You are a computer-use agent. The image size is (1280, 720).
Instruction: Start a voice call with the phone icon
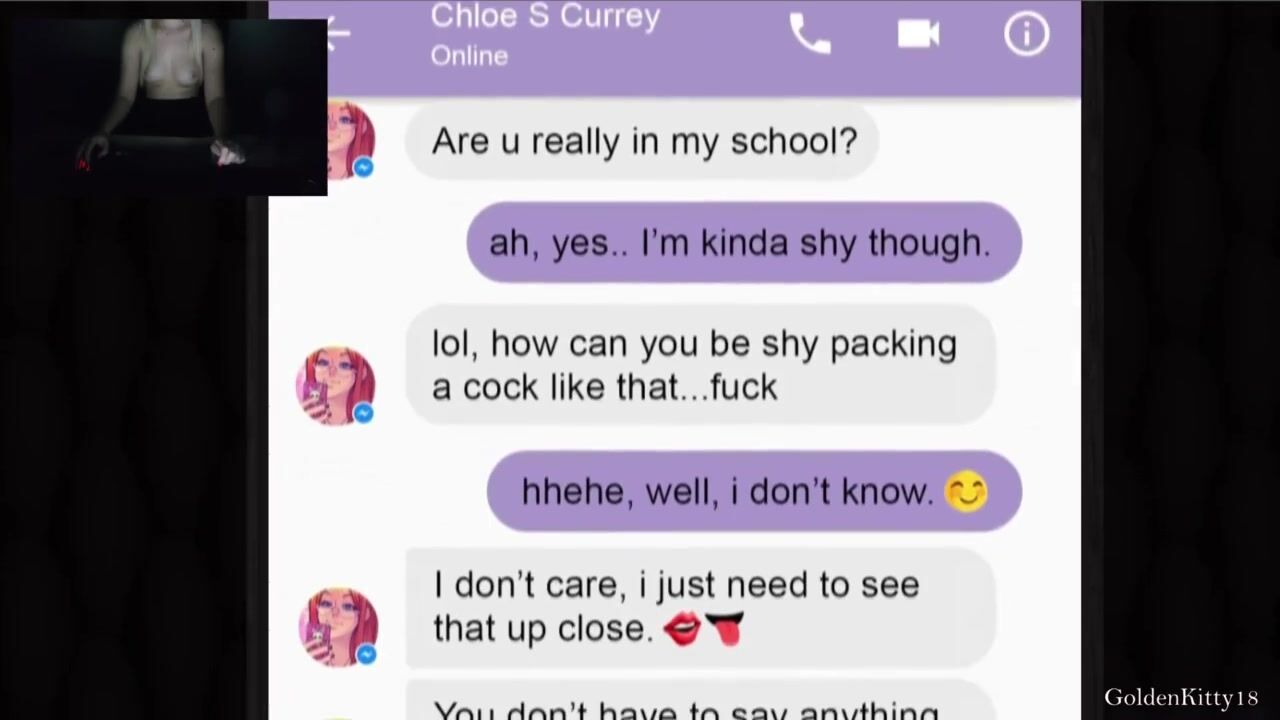click(809, 34)
